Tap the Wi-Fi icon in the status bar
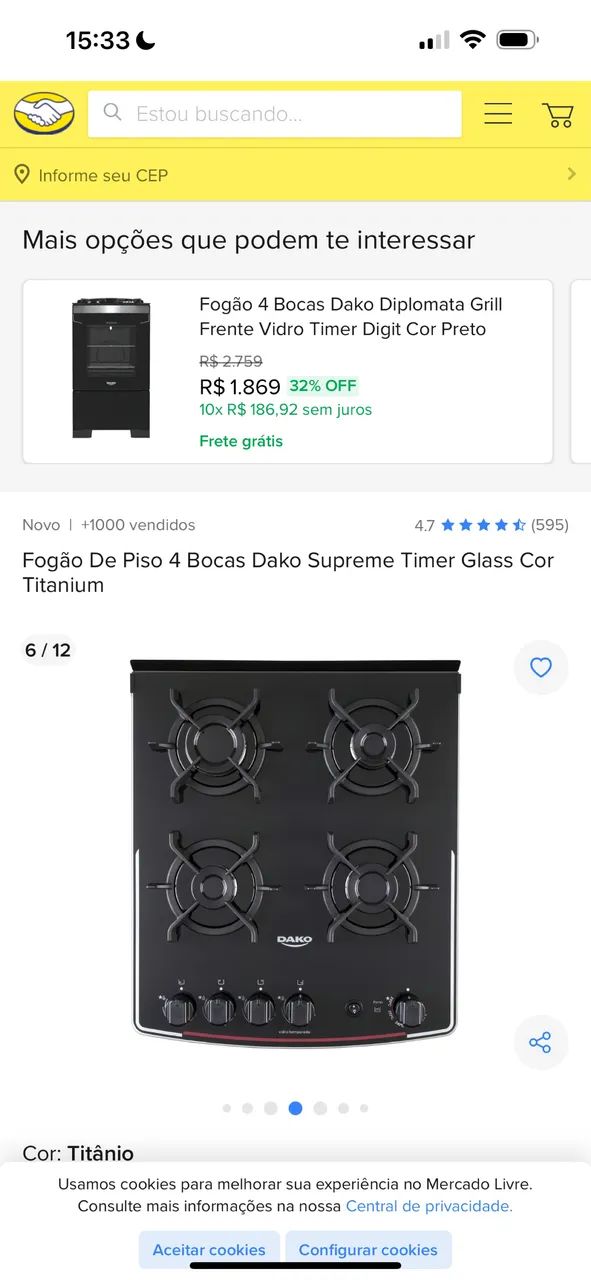Viewport: 591px width, 1280px height. (473, 40)
